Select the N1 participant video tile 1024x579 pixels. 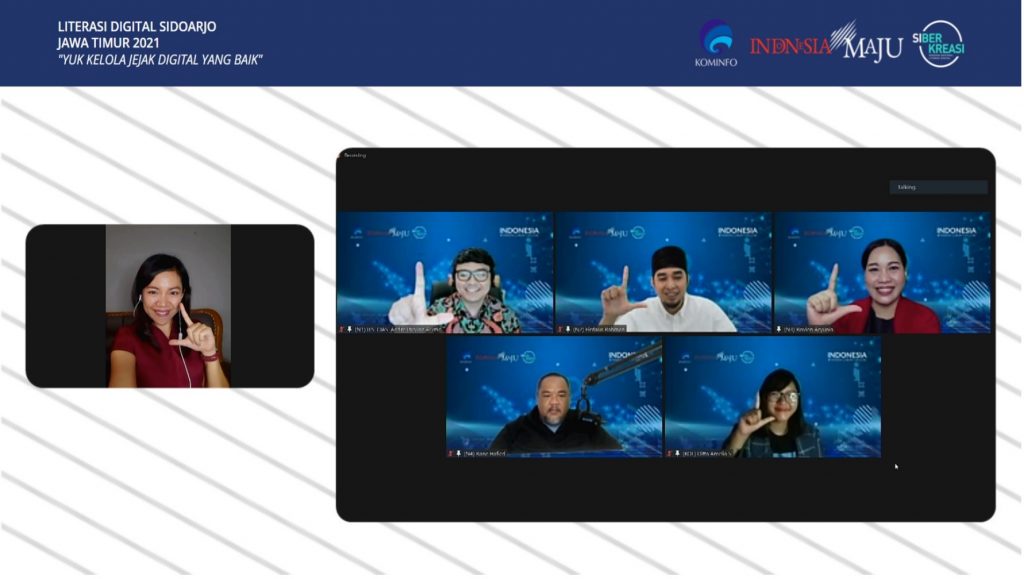click(444, 271)
